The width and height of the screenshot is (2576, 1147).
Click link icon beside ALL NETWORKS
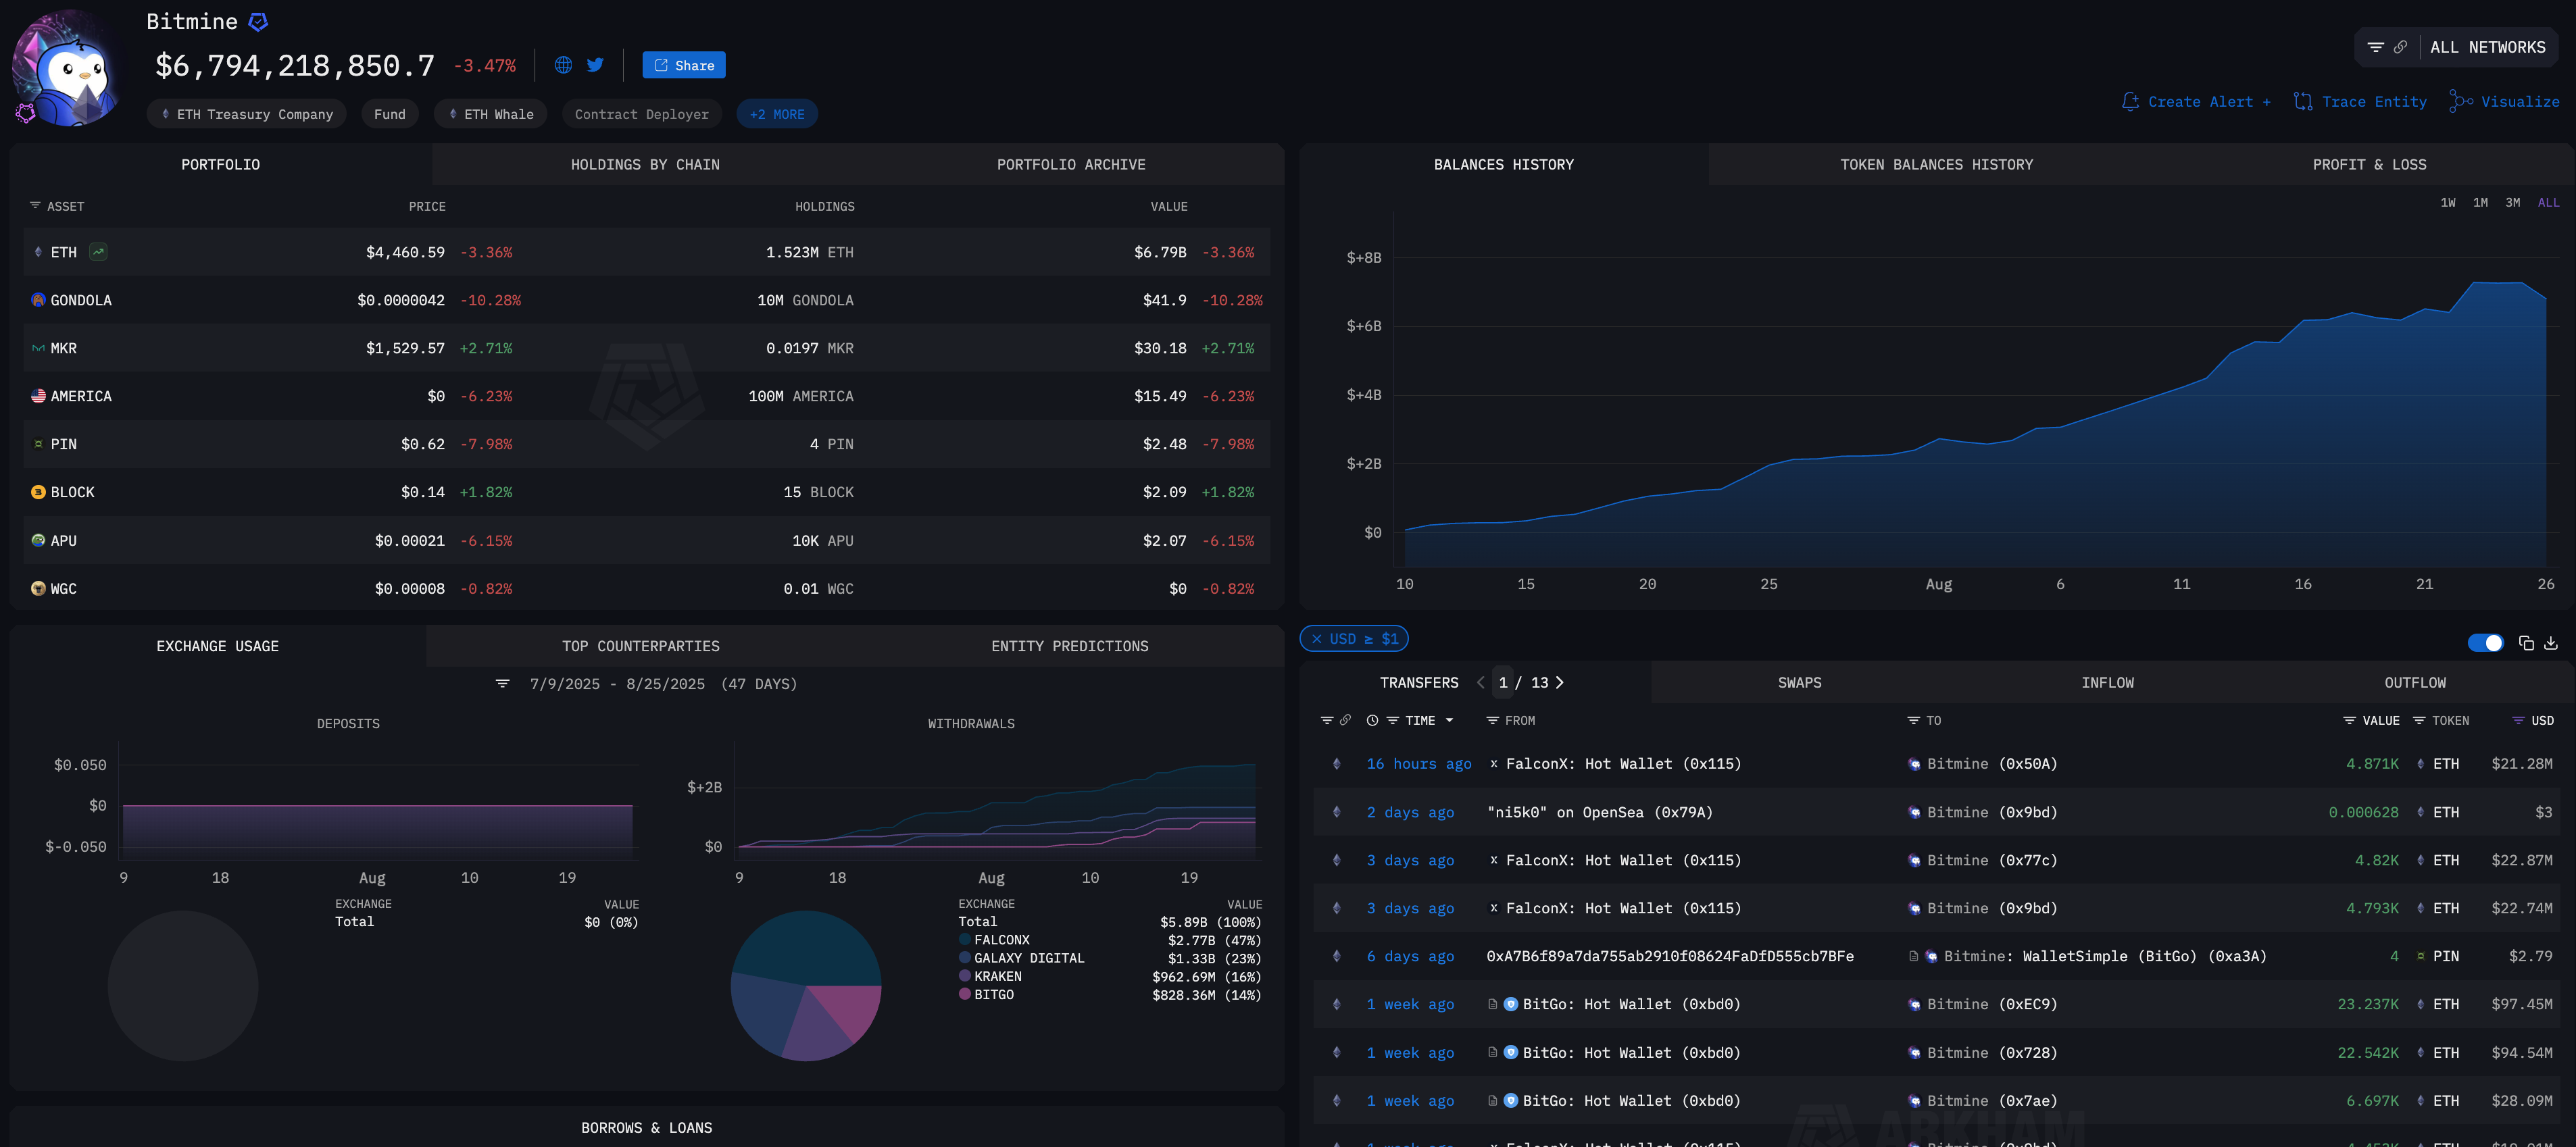[2400, 47]
